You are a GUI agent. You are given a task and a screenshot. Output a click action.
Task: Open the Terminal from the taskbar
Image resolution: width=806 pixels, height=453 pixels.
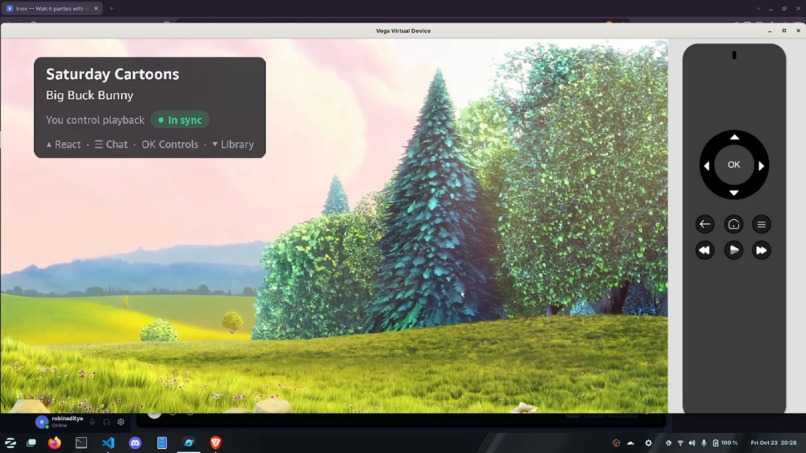[x=81, y=443]
